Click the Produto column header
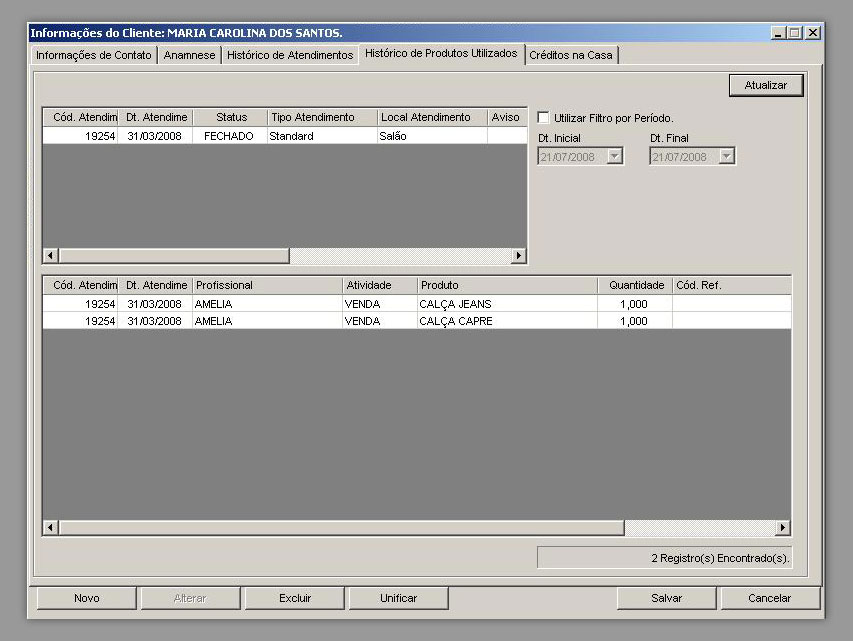This screenshot has width=853, height=641. point(508,285)
